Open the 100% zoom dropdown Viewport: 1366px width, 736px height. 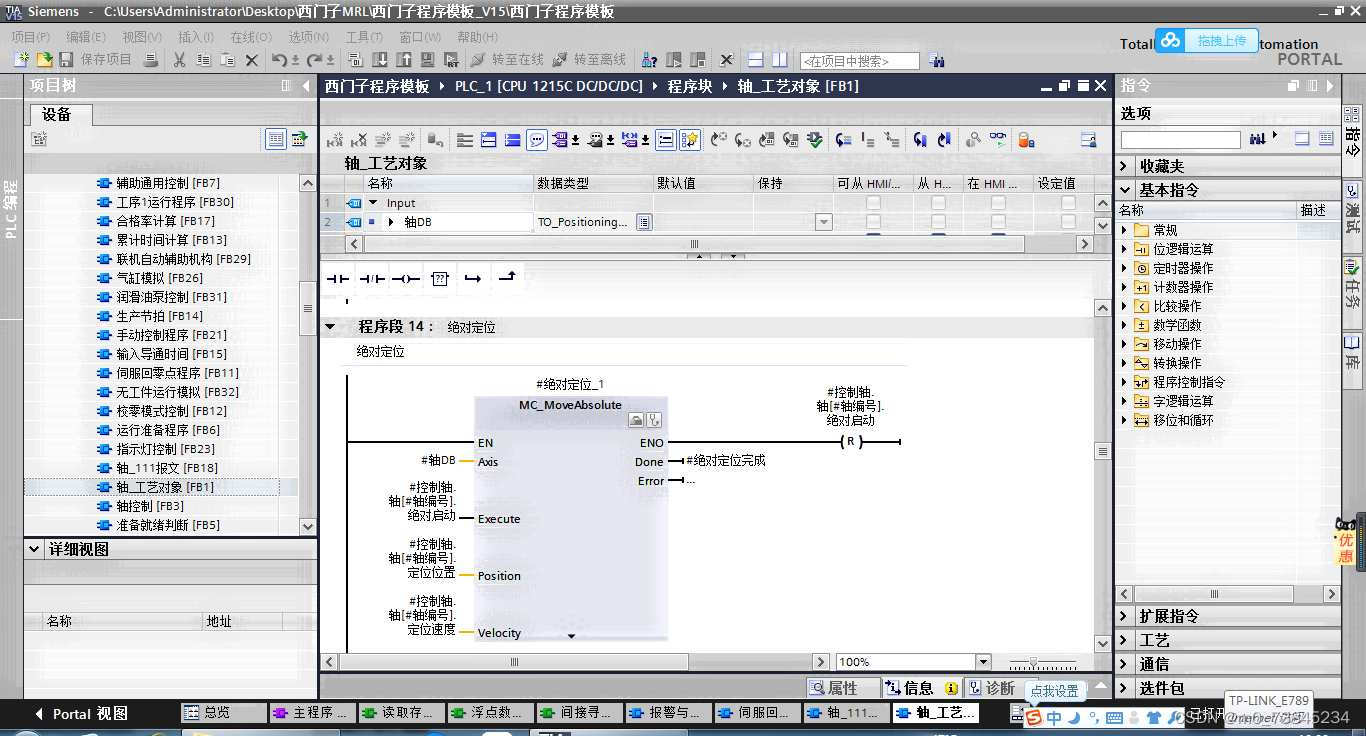pos(983,662)
